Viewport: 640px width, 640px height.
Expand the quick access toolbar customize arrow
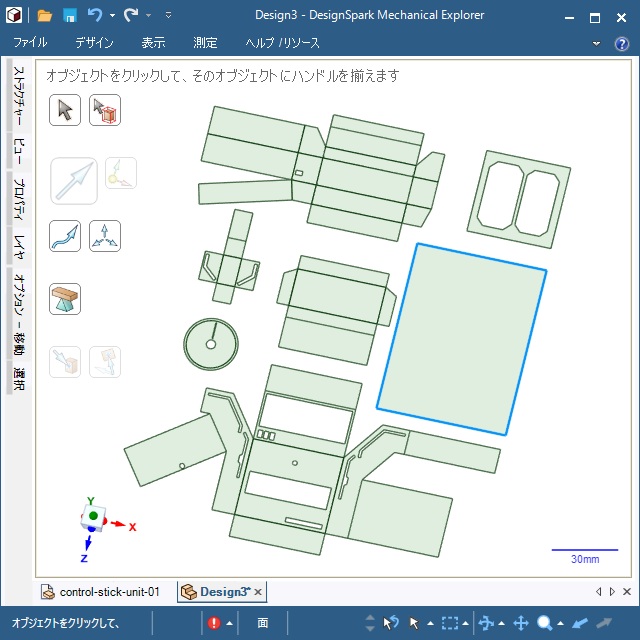point(168,16)
